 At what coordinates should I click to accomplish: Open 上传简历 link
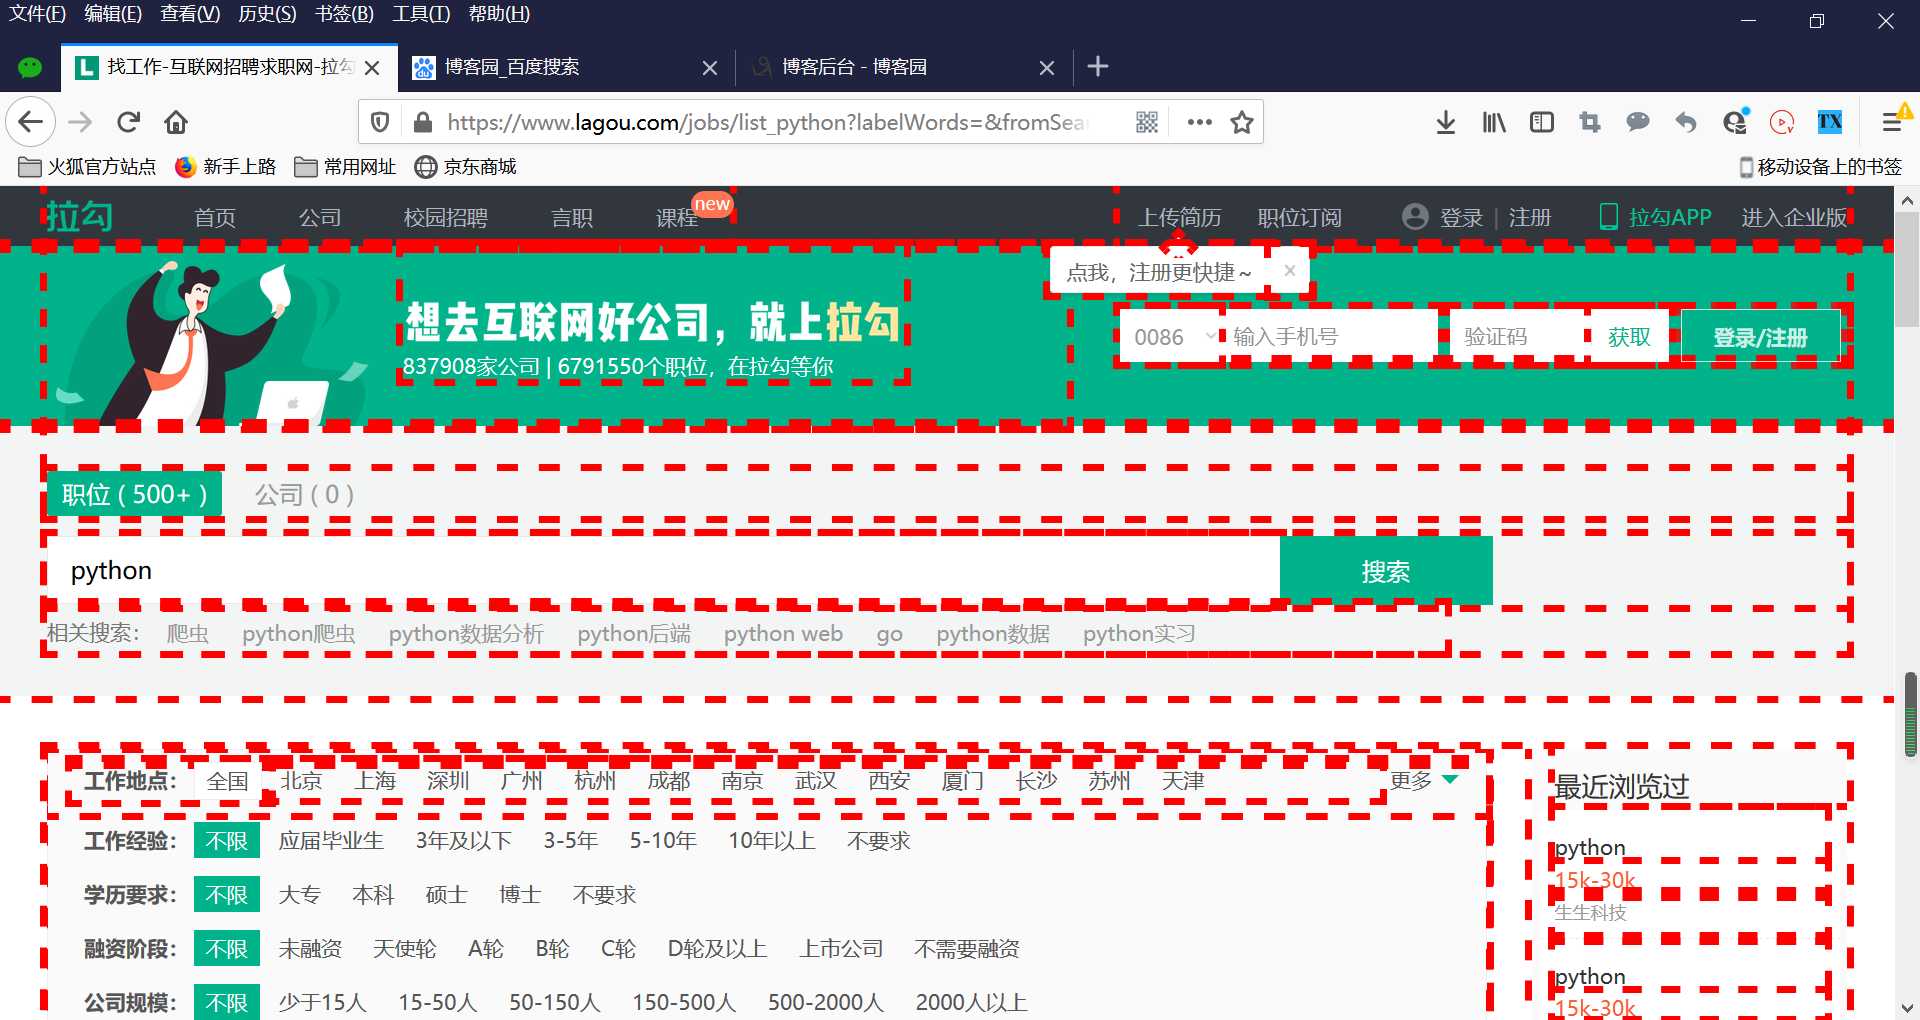(1180, 217)
